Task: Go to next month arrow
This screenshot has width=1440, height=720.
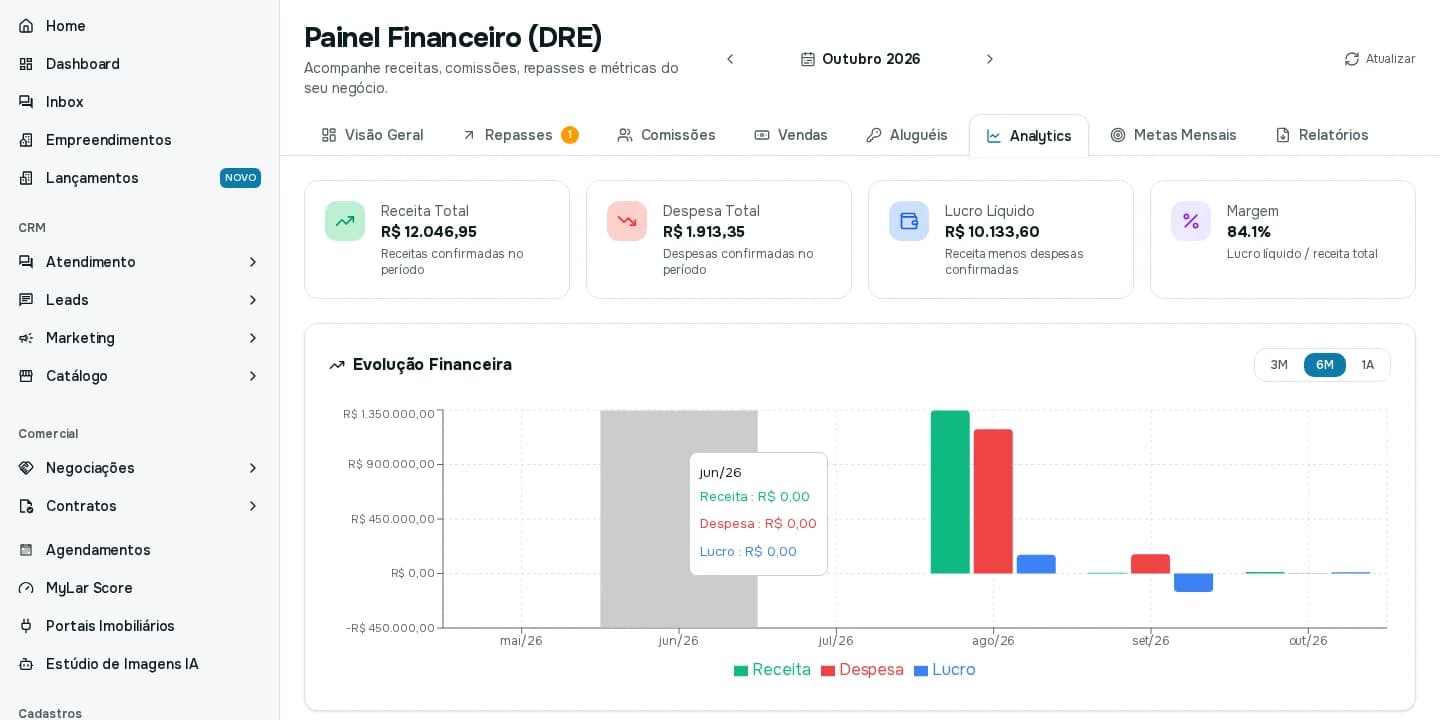Action: 990,59
